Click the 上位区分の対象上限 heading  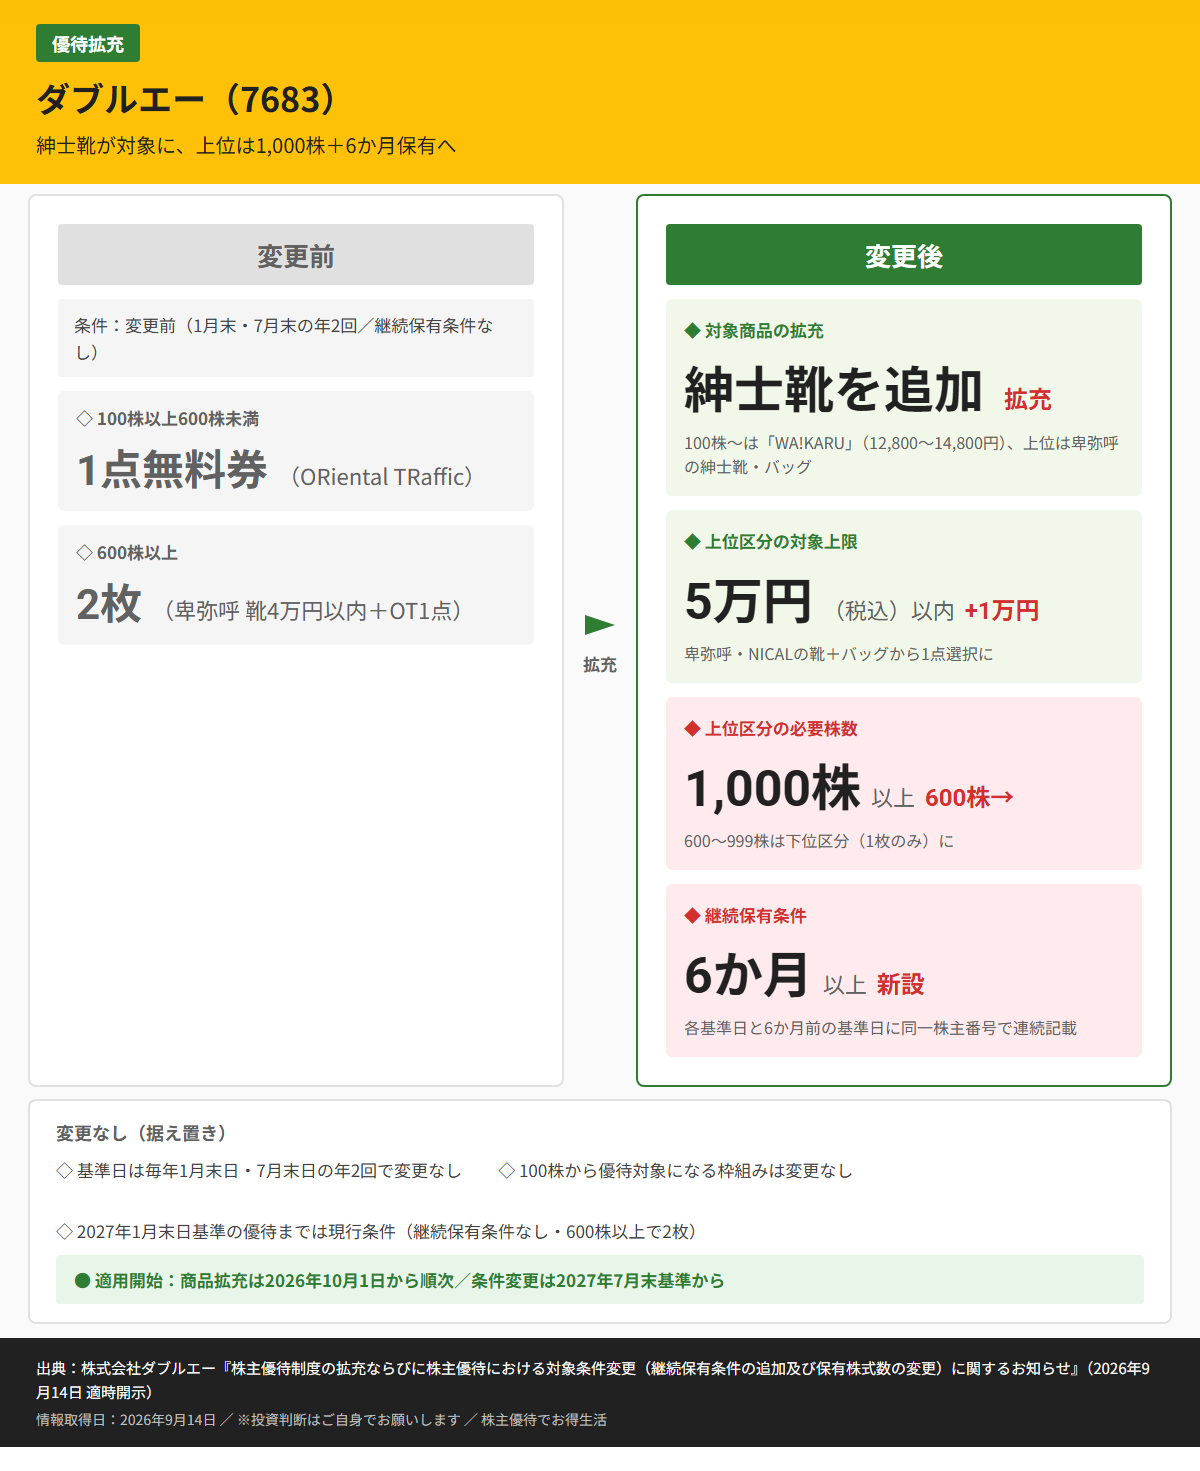pos(771,542)
